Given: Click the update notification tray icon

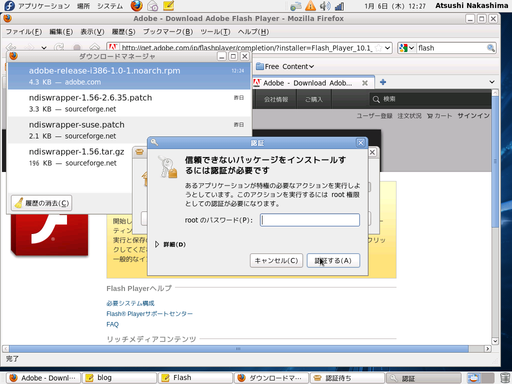Looking at the screenshot, I should click(x=296, y=6).
